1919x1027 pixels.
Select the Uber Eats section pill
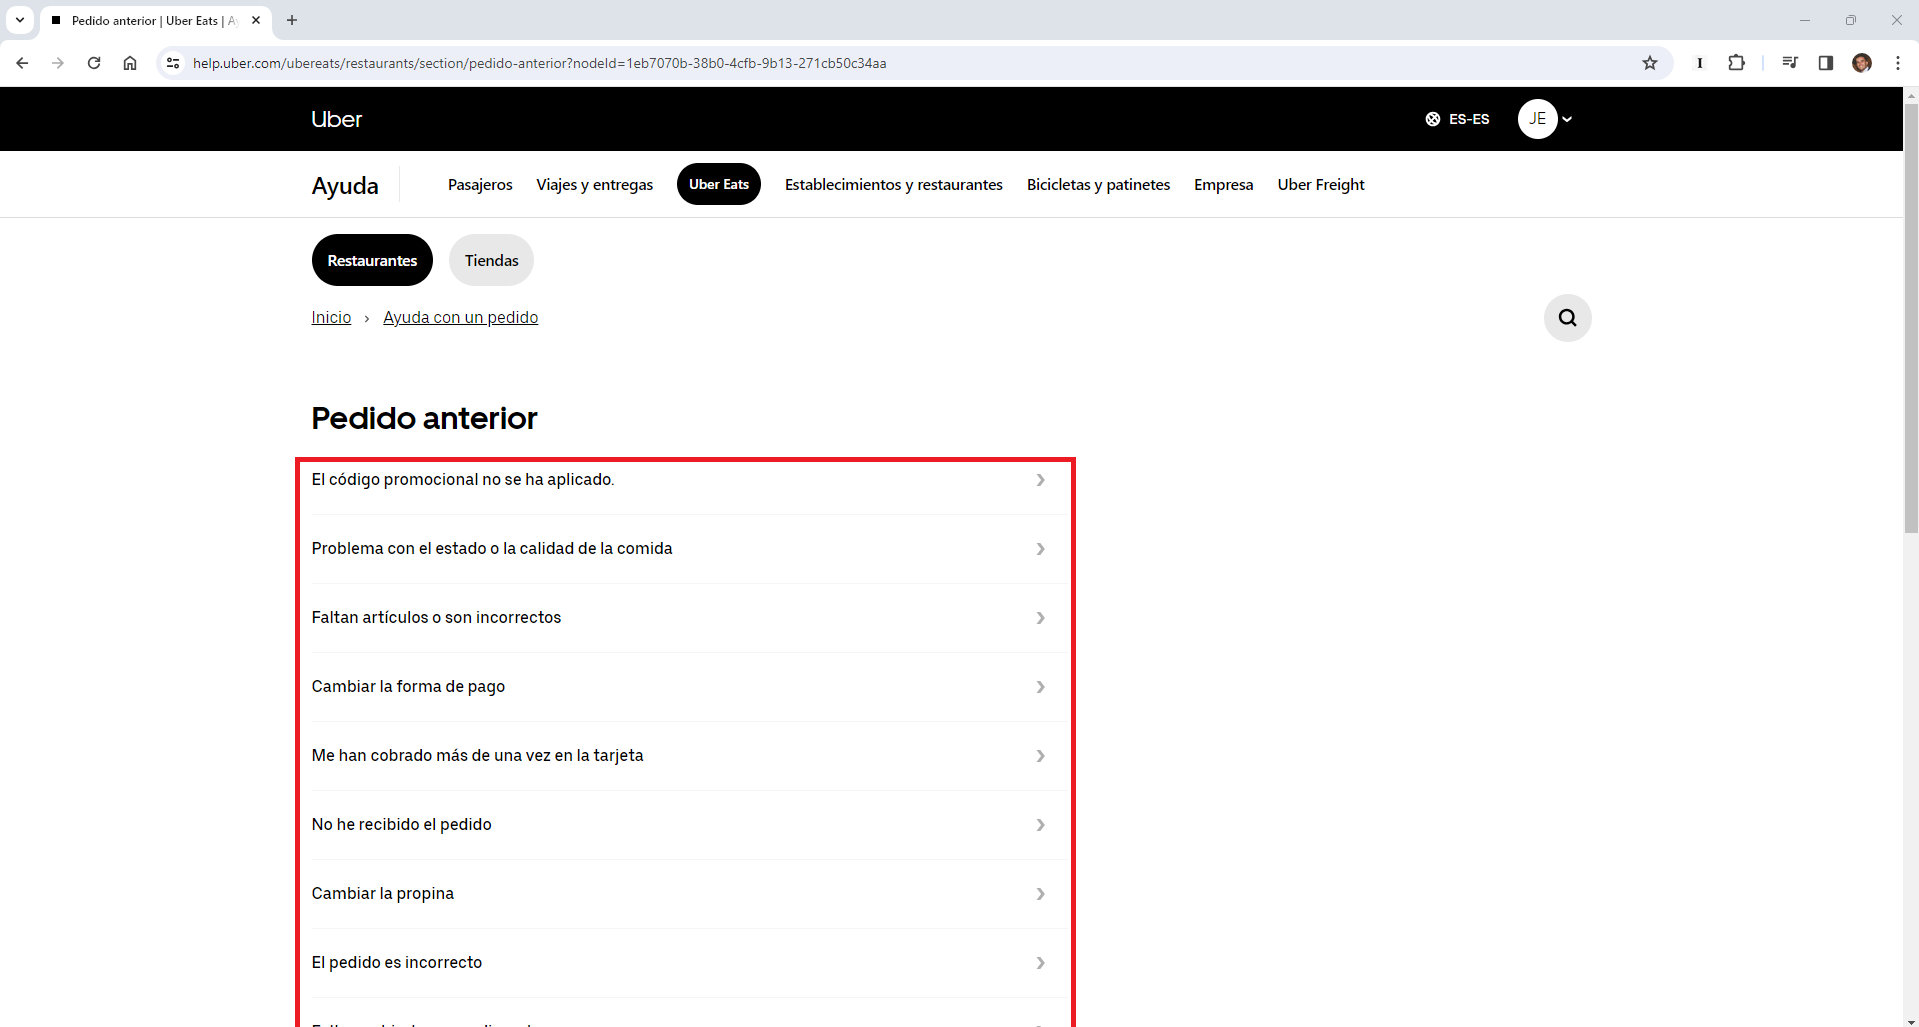click(719, 184)
